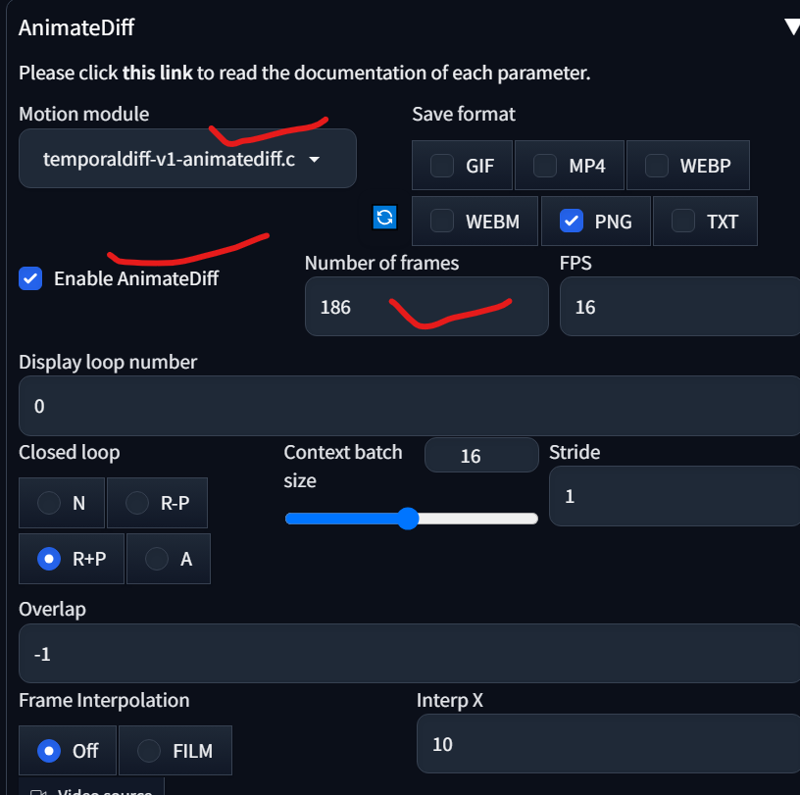Screen dimensions: 800x795
Task: Select the WEBM save format
Action: point(442,221)
